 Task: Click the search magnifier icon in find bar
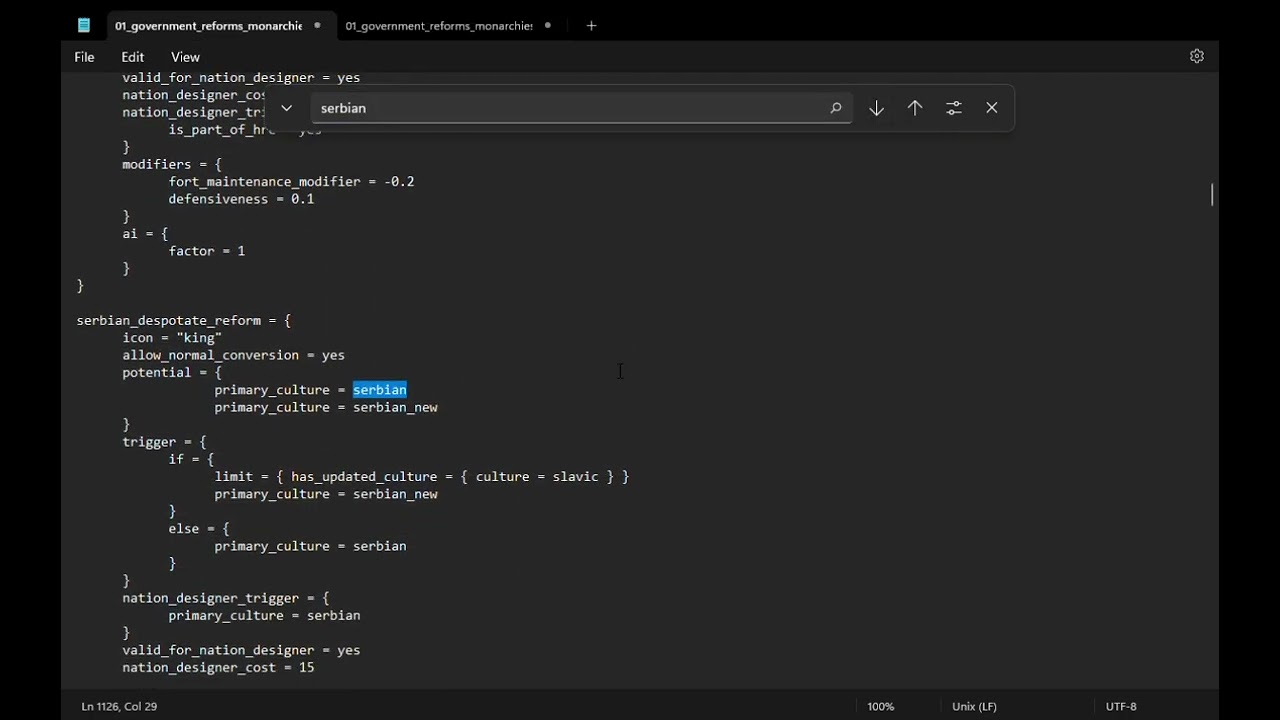click(835, 108)
